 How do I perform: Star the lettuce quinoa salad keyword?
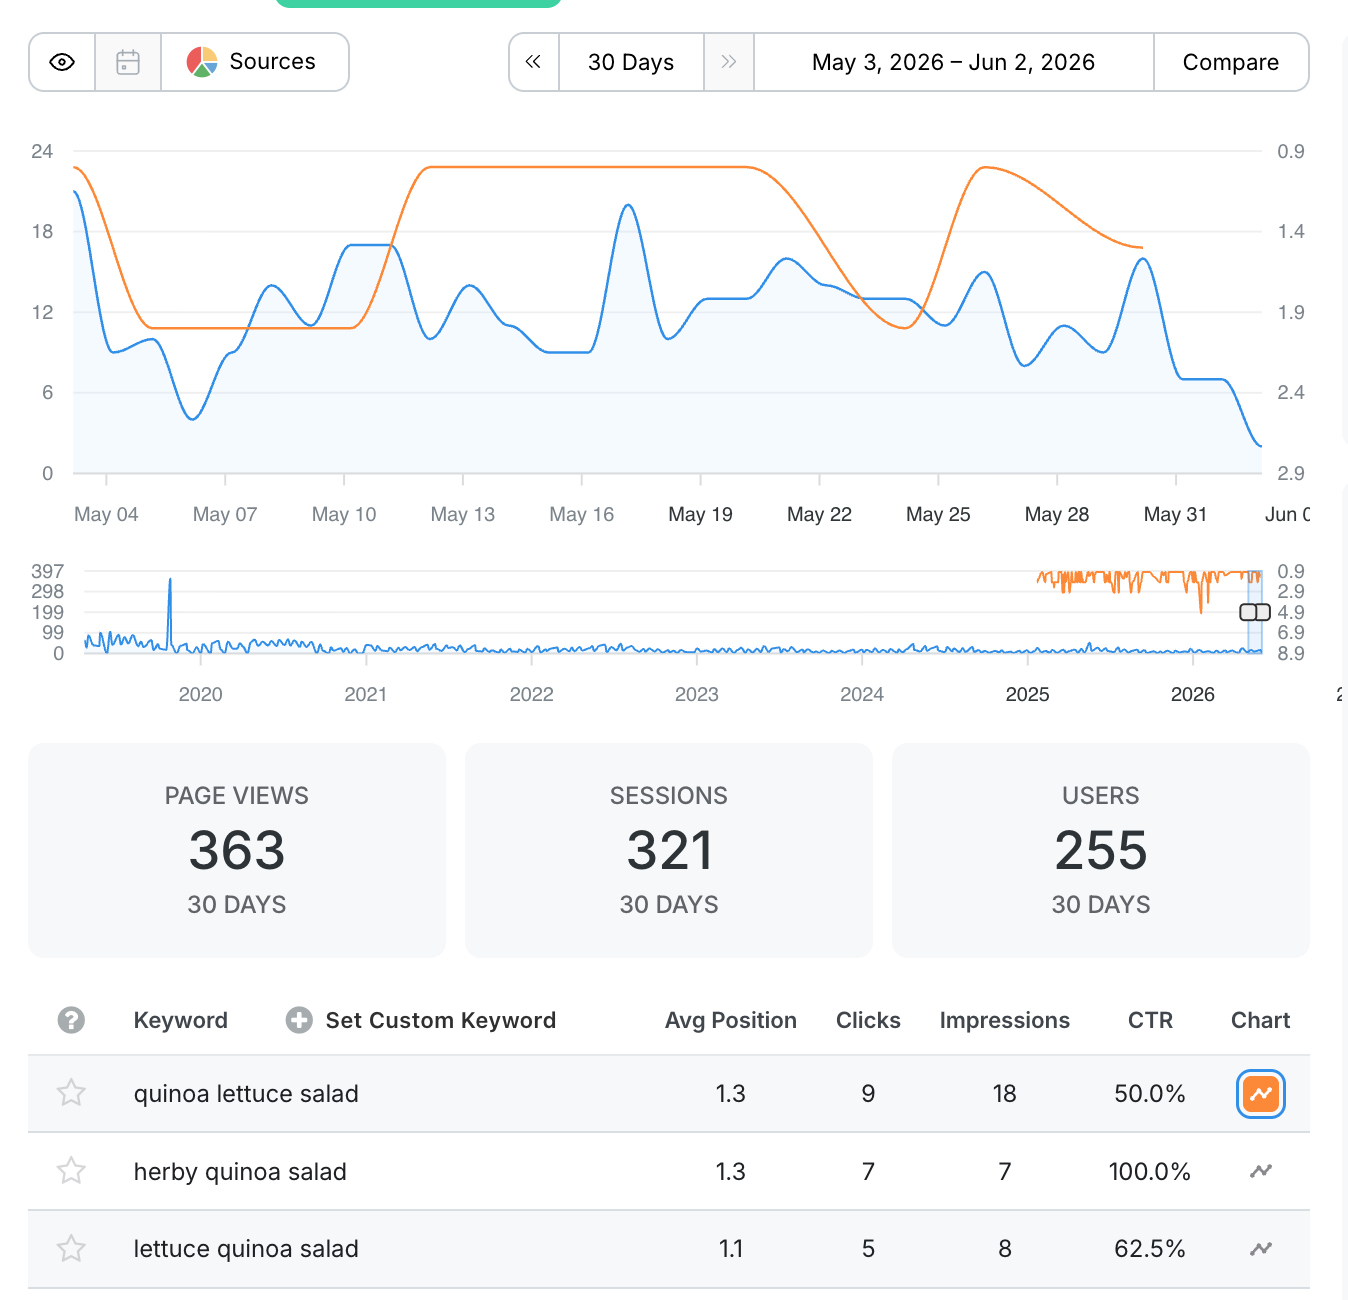pos(71,1249)
